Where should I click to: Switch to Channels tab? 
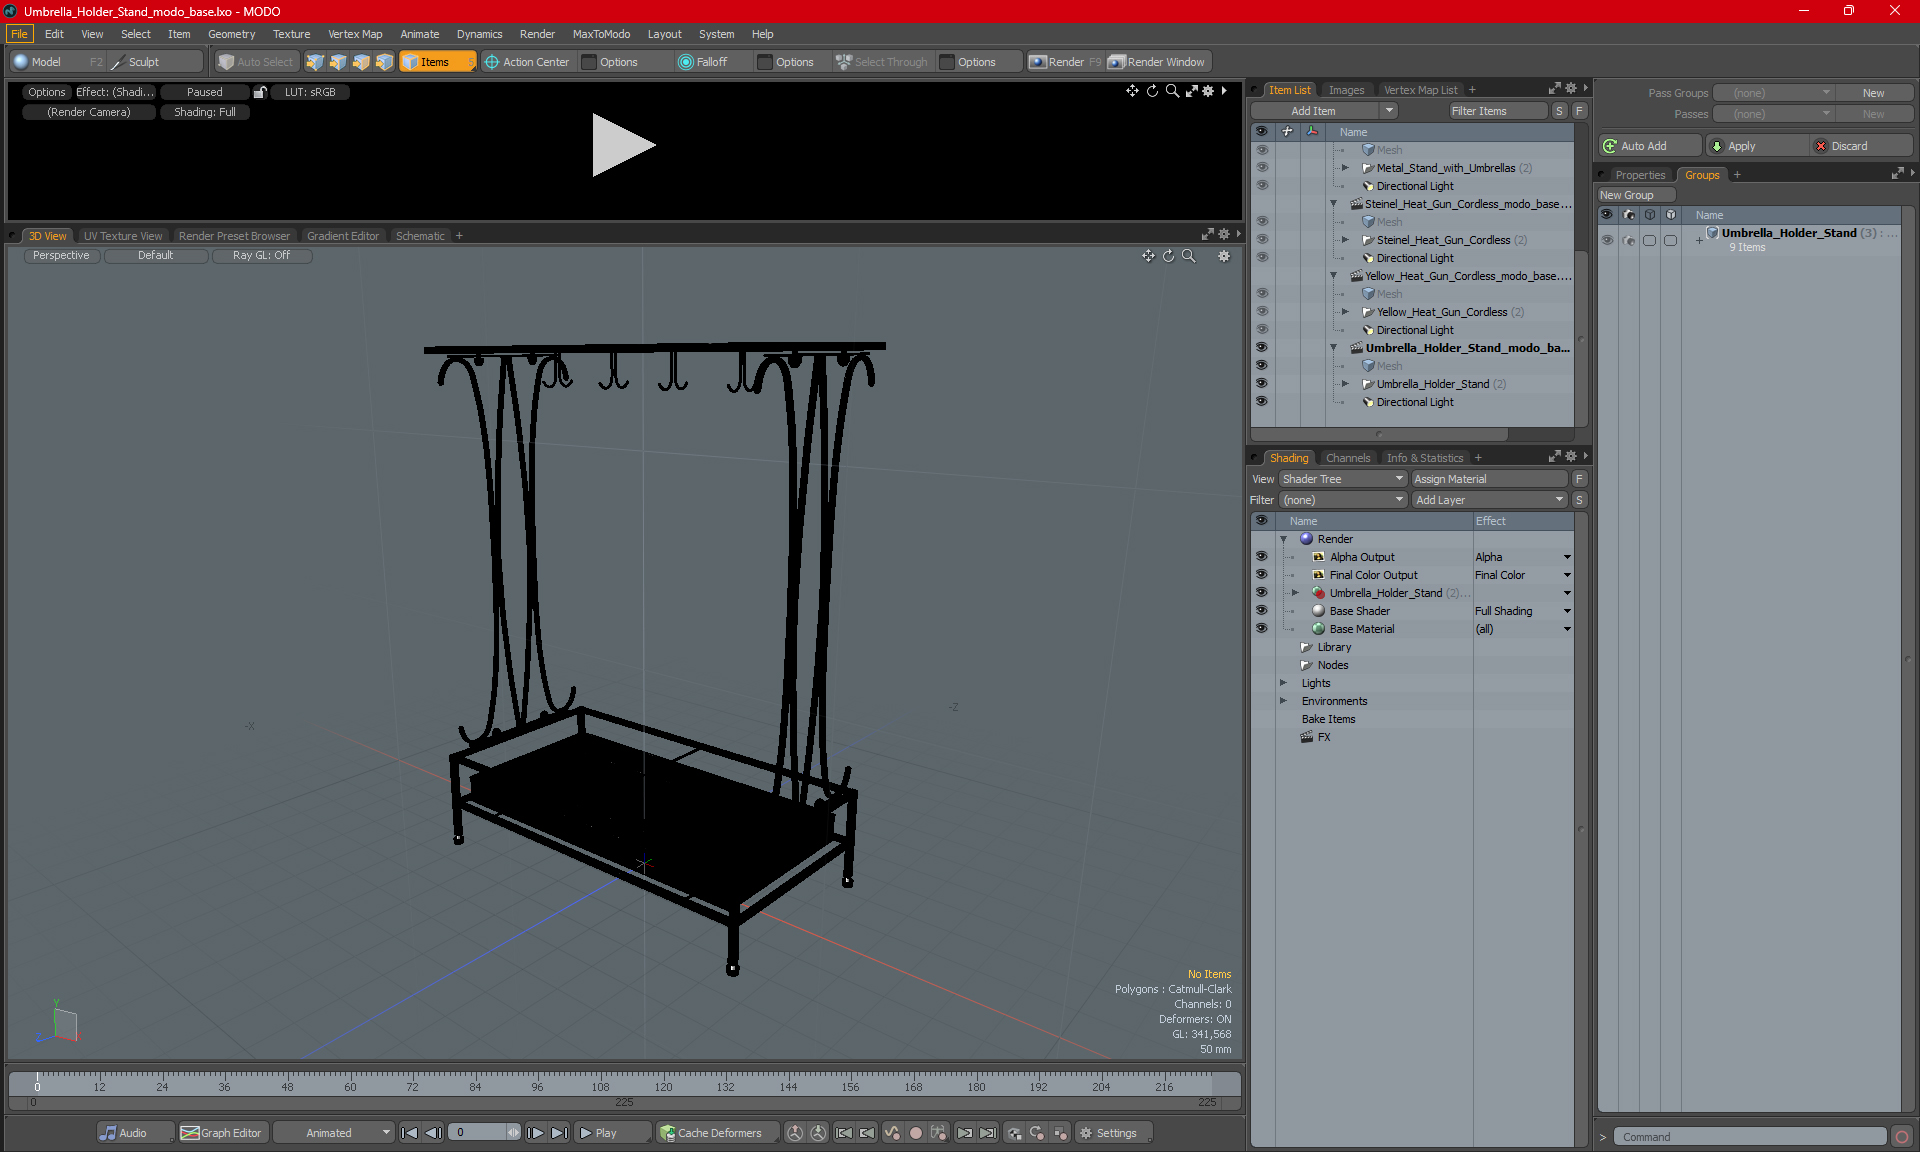pyautogui.click(x=1348, y=458)
